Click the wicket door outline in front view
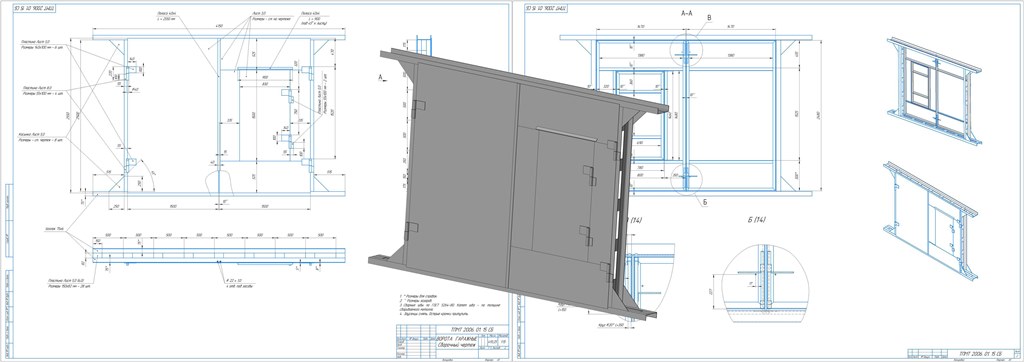The width and height of the screenshot is (1024, 362). click(x=265, y=114)
